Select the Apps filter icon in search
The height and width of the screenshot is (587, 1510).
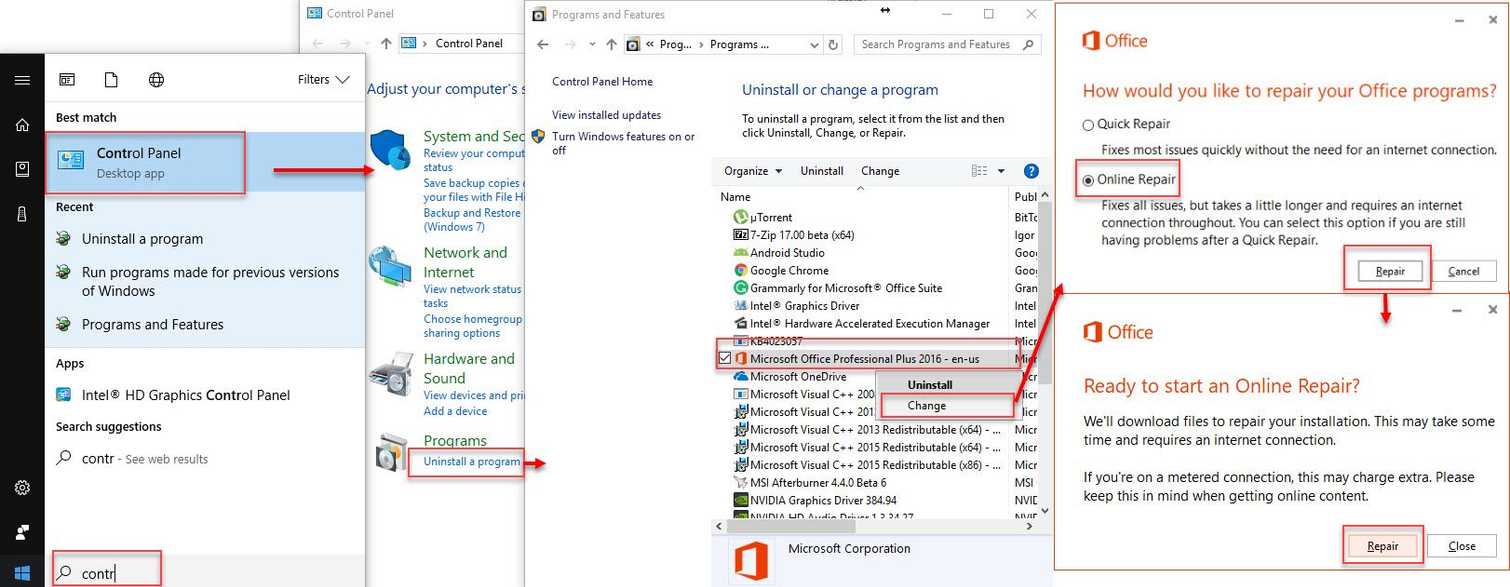[x=66, y=79]
